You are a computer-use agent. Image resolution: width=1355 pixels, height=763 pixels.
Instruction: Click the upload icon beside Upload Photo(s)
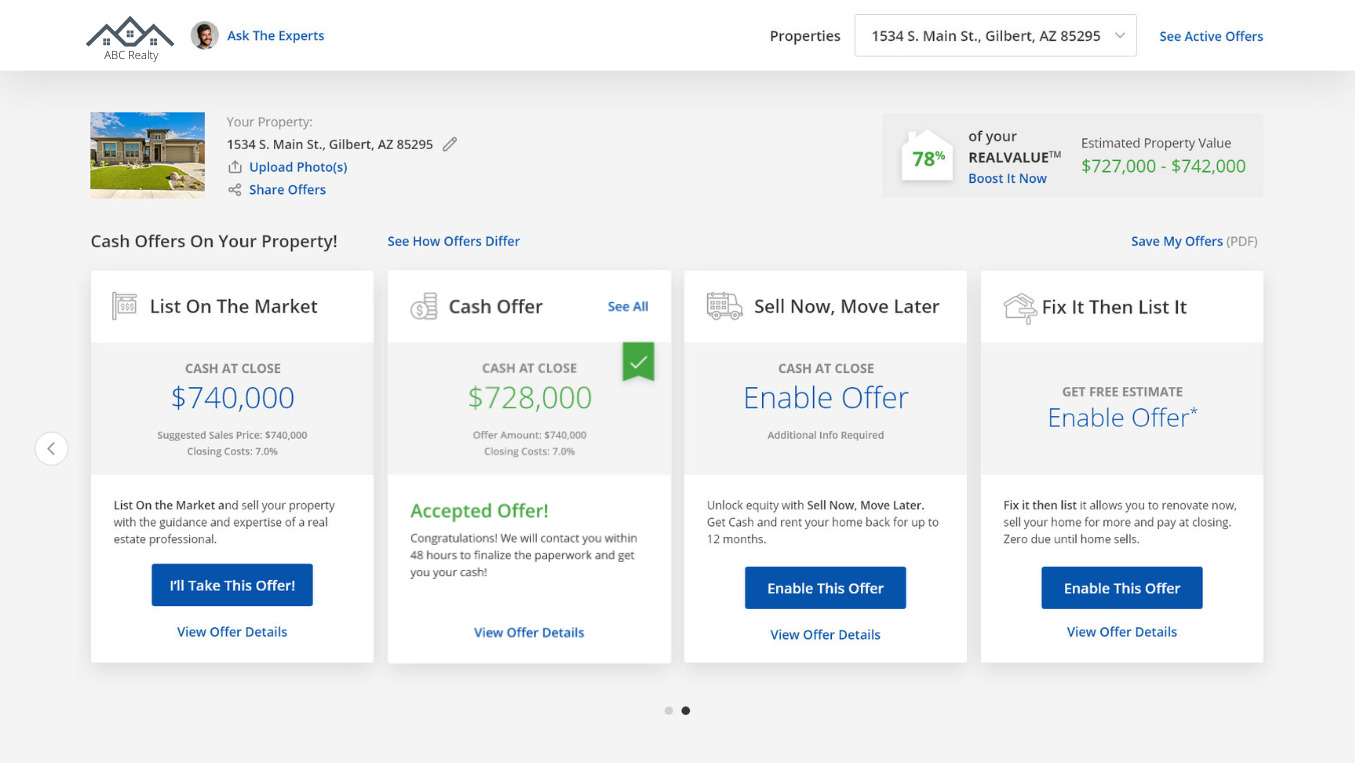tap(235, 167)
